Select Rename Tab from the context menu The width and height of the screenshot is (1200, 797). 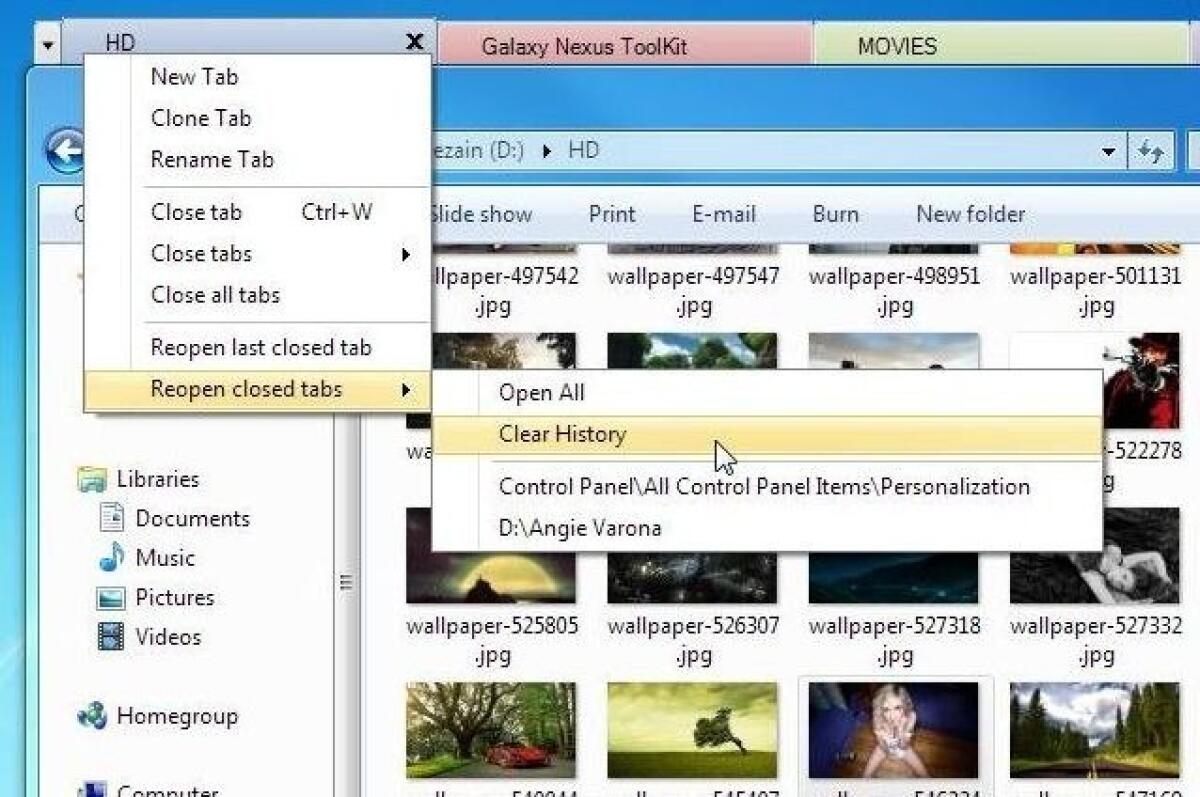pos(212,160)
